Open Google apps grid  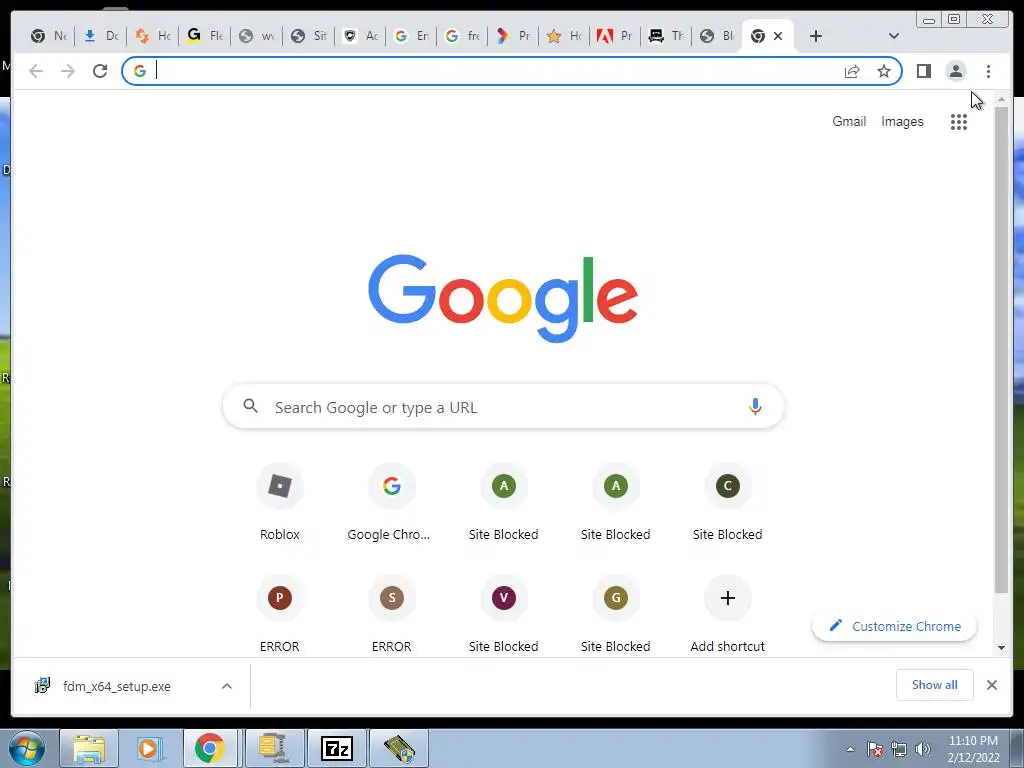point(959,121)
